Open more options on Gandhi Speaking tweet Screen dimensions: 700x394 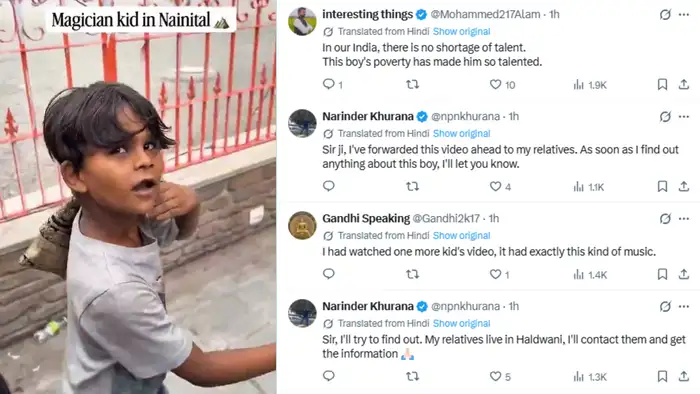click(x=683, y=219)
